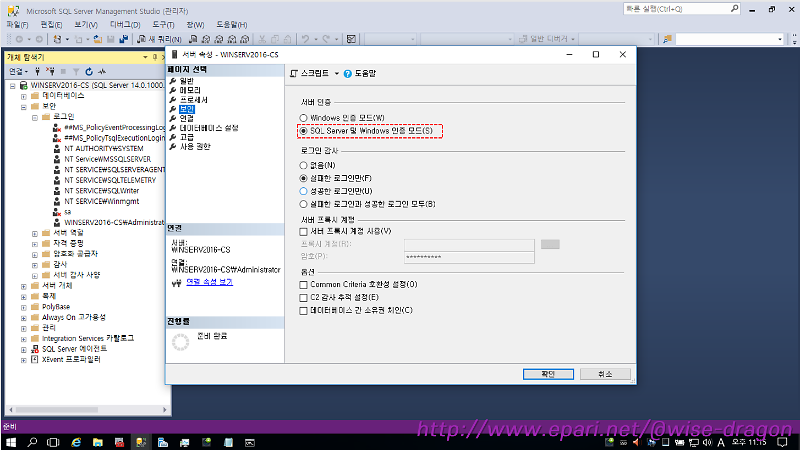
Task: Select the sa login in the tree
Action: click(x=68, y=212)
